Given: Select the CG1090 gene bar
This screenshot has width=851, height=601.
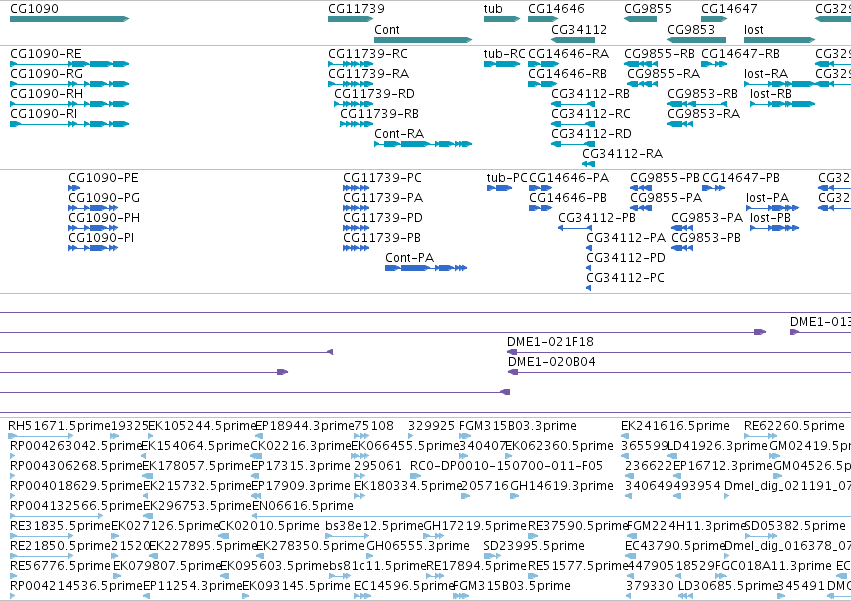Looking at the screenshot, I should pyautogui.click(x=69, y=19).
